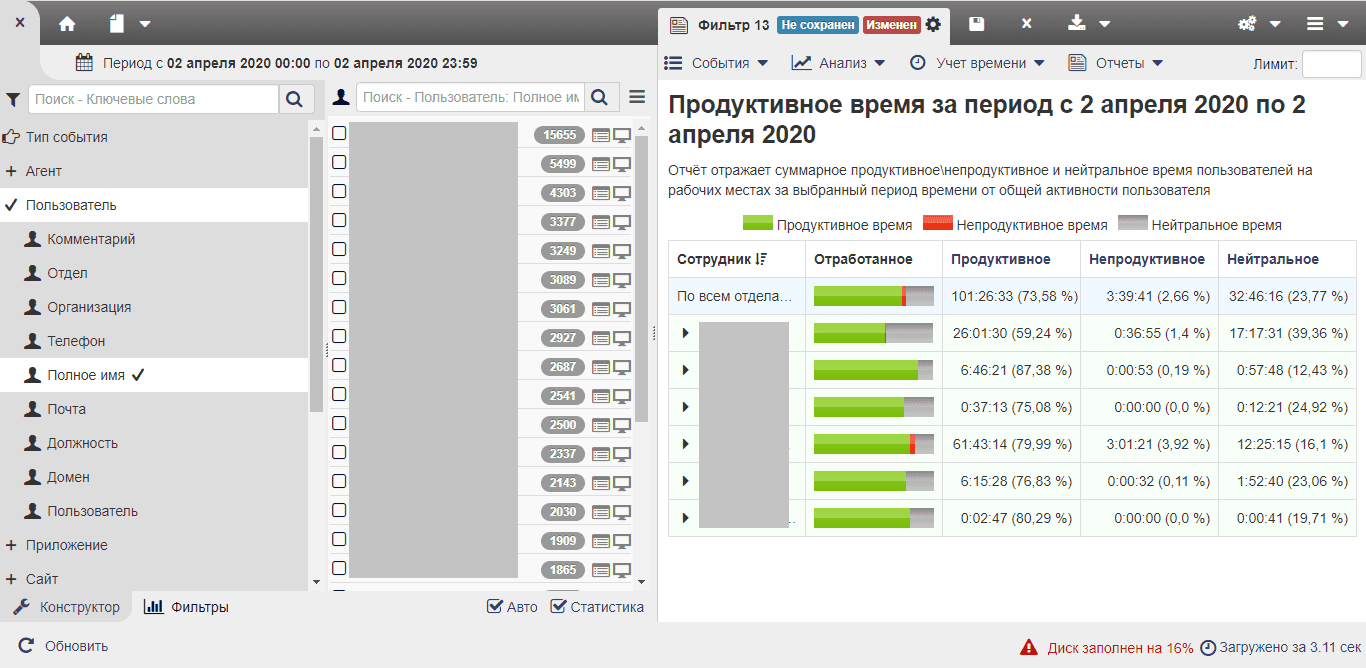Sort by the Сотрудник column icon
1366x668 pixels.
(x=761, y=259)
